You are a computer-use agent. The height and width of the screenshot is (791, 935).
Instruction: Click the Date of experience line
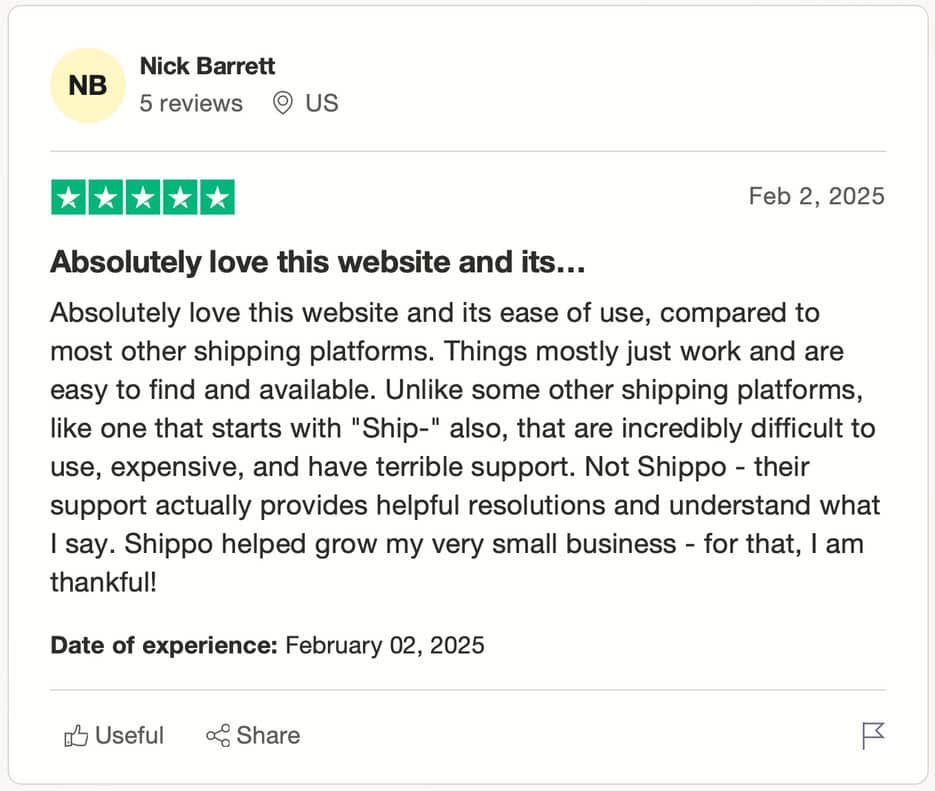267,646
